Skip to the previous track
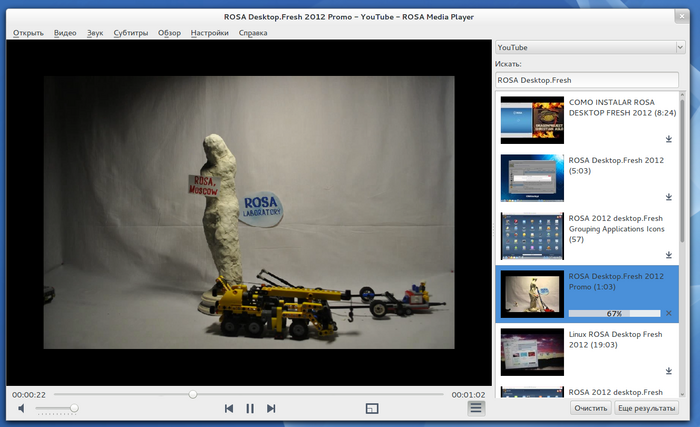This screenshot has width=700, height=427. point(229,408)
